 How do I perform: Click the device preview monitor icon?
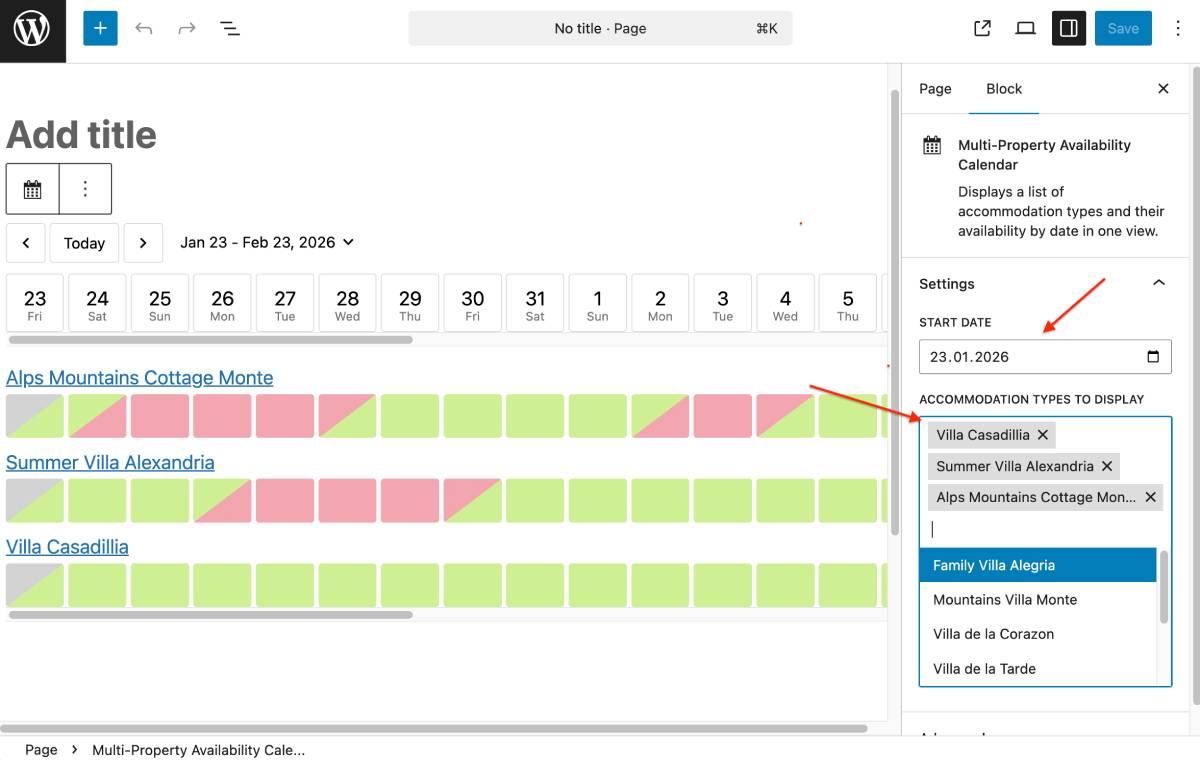click(1025, 28)
